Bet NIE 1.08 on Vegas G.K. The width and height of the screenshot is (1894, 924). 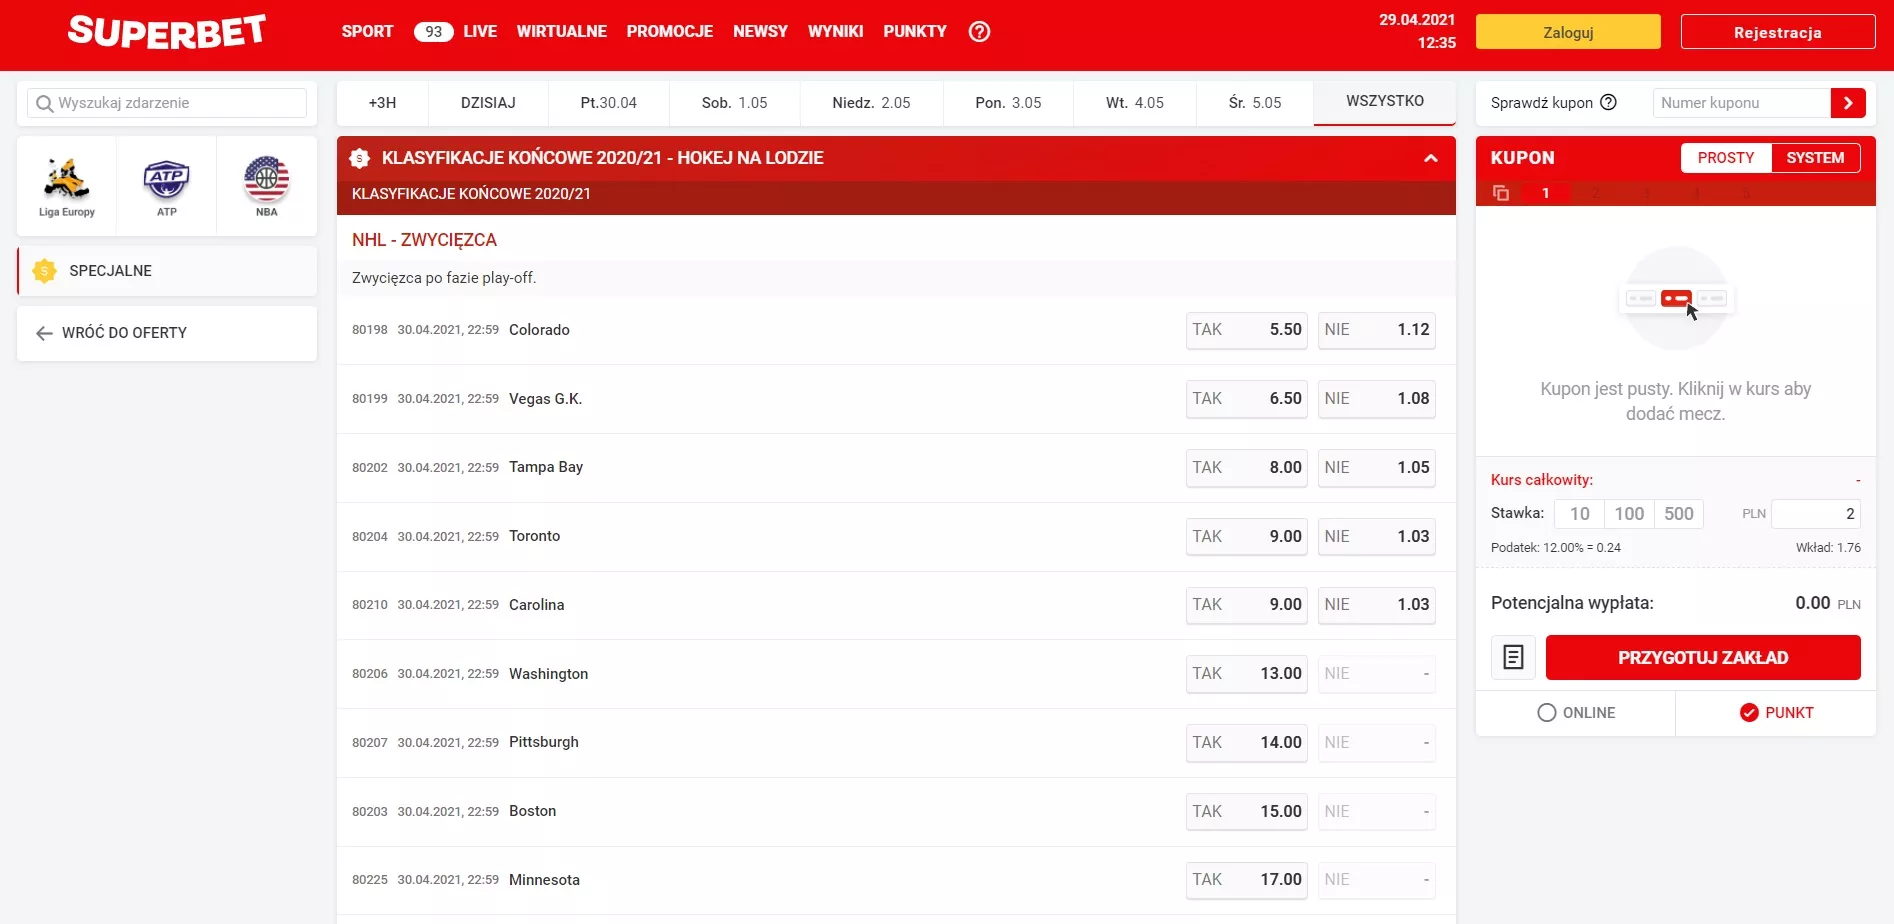pyautogui.click(x=1377, y=399)
